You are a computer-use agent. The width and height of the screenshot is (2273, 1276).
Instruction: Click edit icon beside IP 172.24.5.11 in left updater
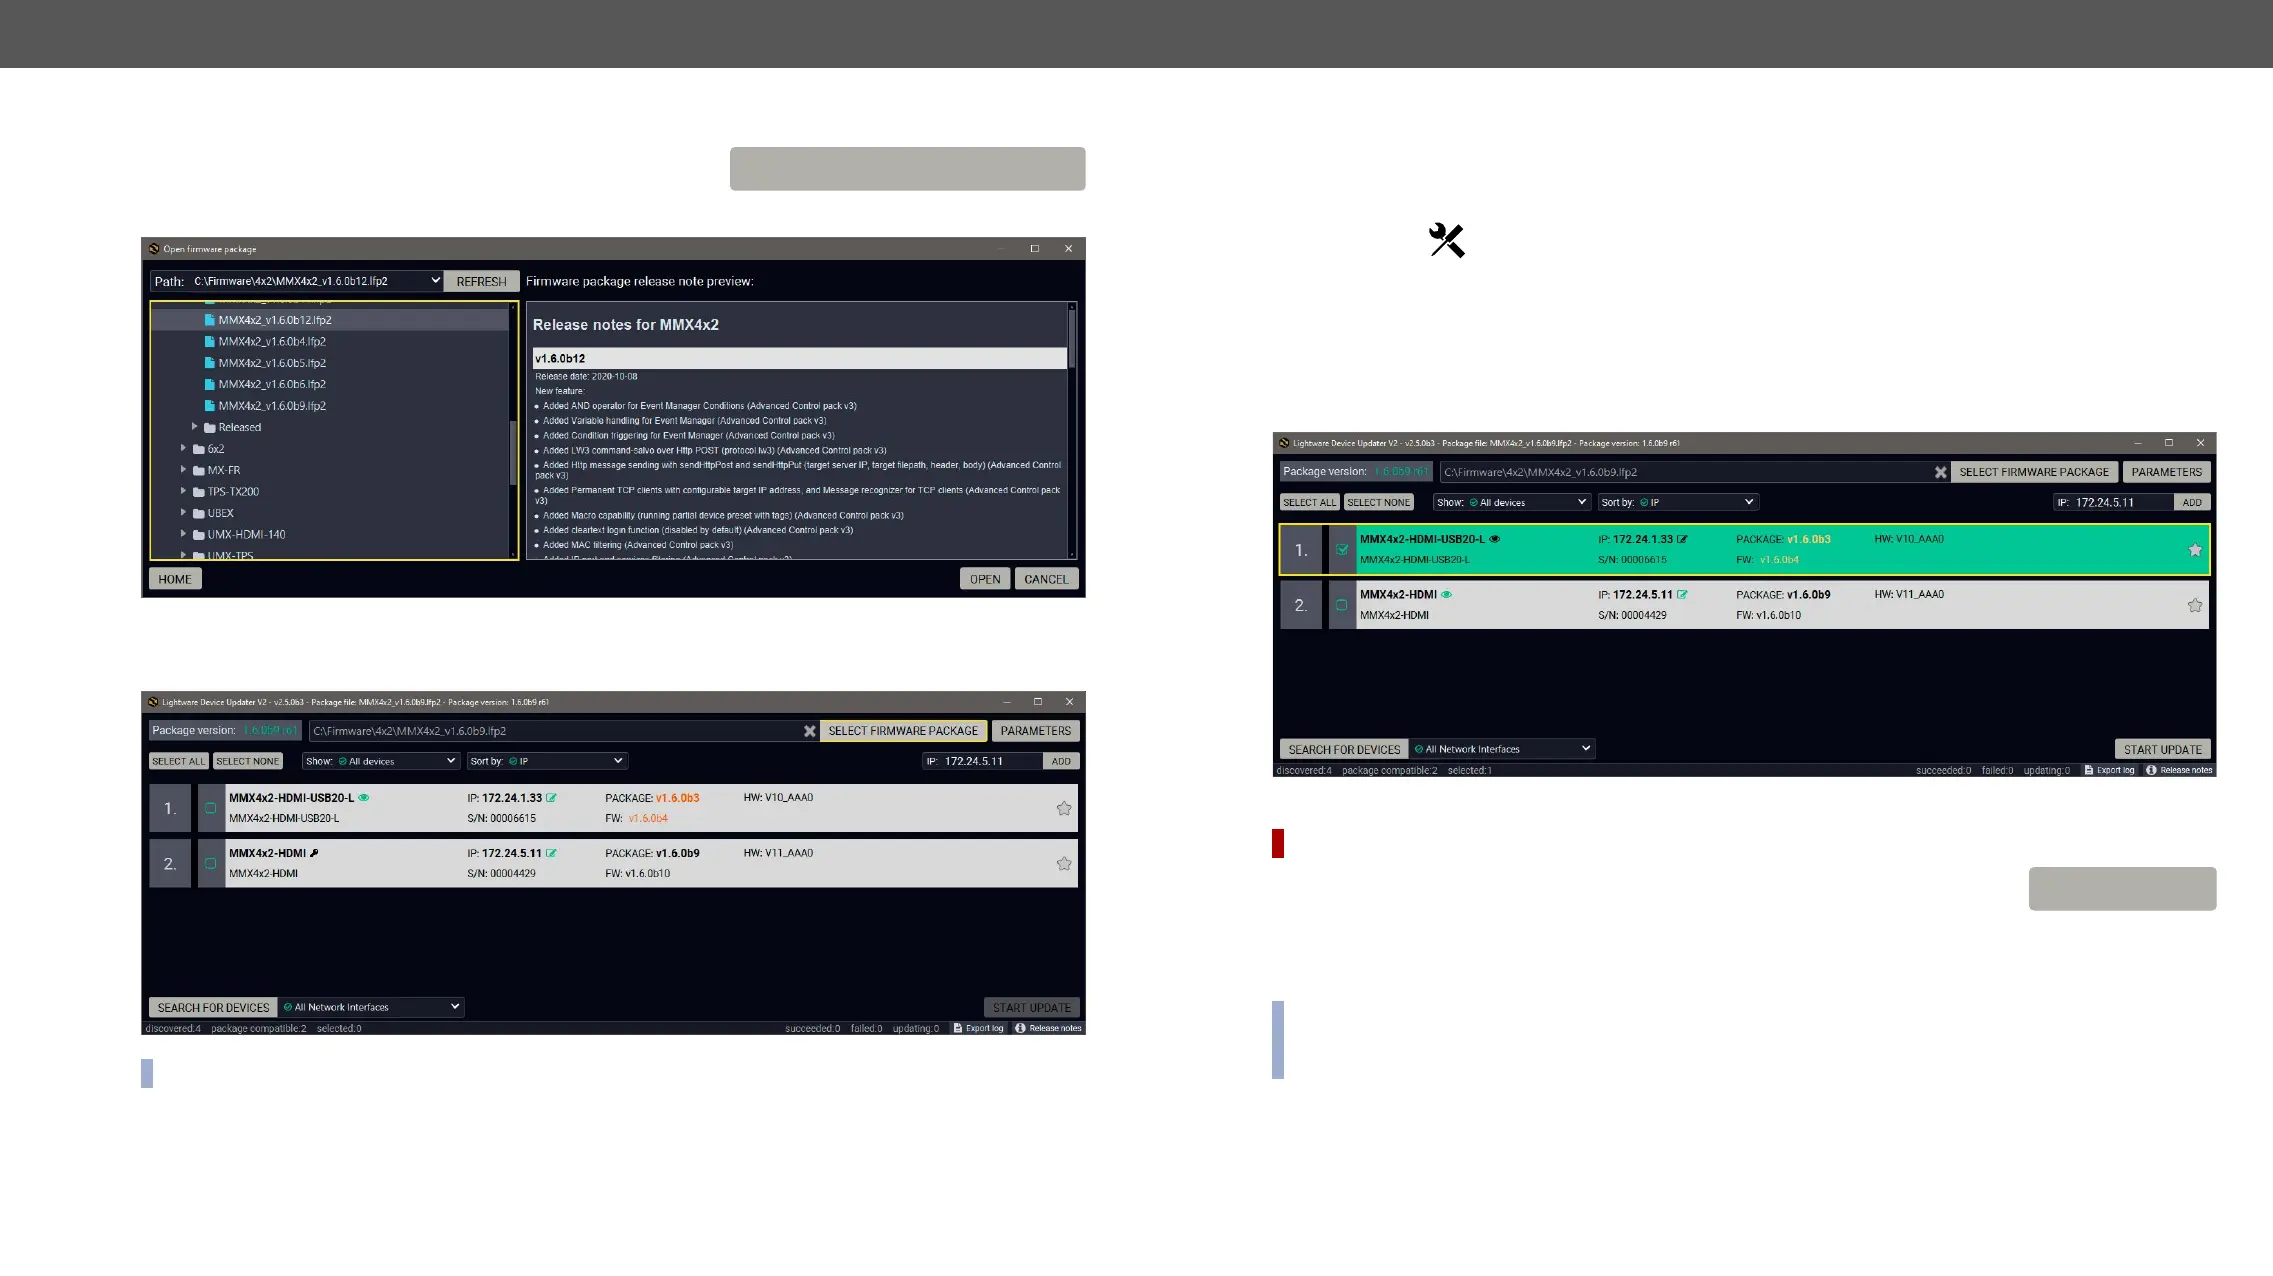[x=552, y=853]
